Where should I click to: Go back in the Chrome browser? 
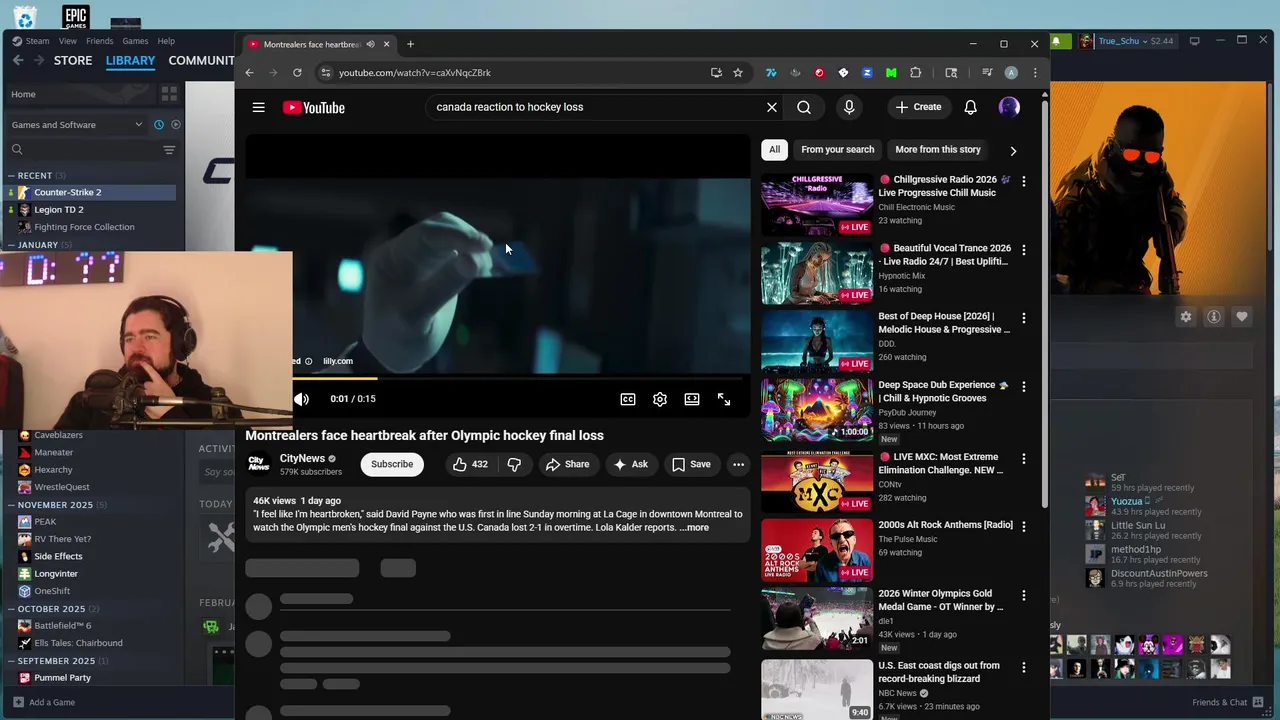(x=249, y=72)
